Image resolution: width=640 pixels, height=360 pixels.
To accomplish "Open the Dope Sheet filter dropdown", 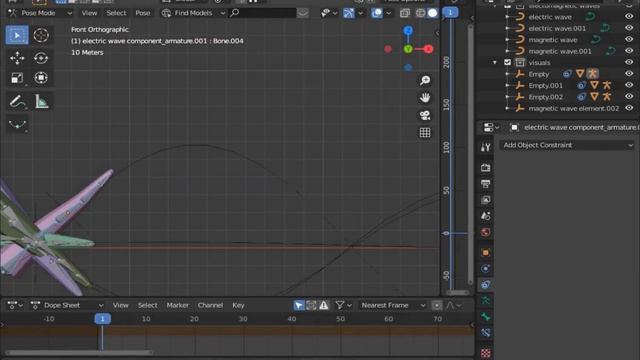I will pos(343,305).
